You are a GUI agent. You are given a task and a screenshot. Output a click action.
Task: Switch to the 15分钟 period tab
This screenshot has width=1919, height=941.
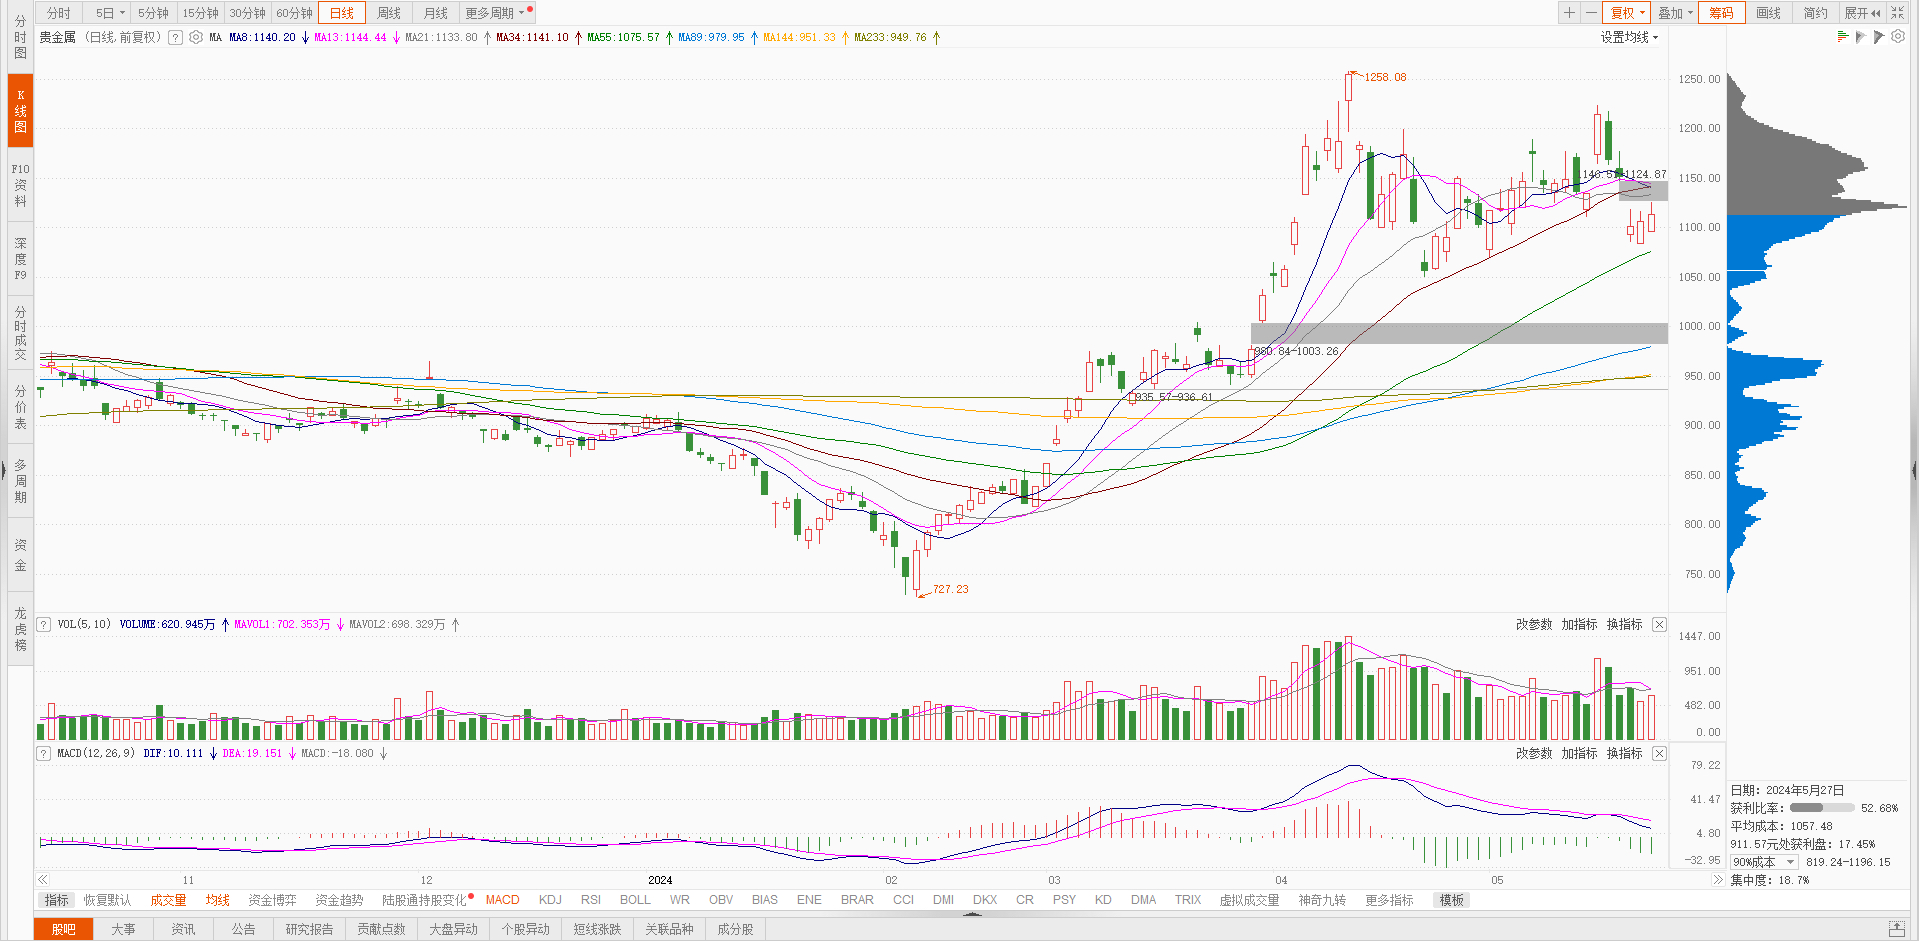[200, 13]
